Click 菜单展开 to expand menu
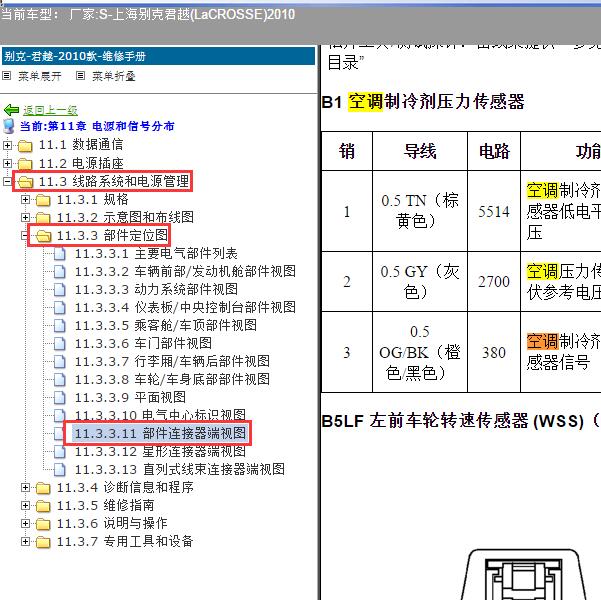The height and width of the screenshot is (600, 601). tap(40, 76)
